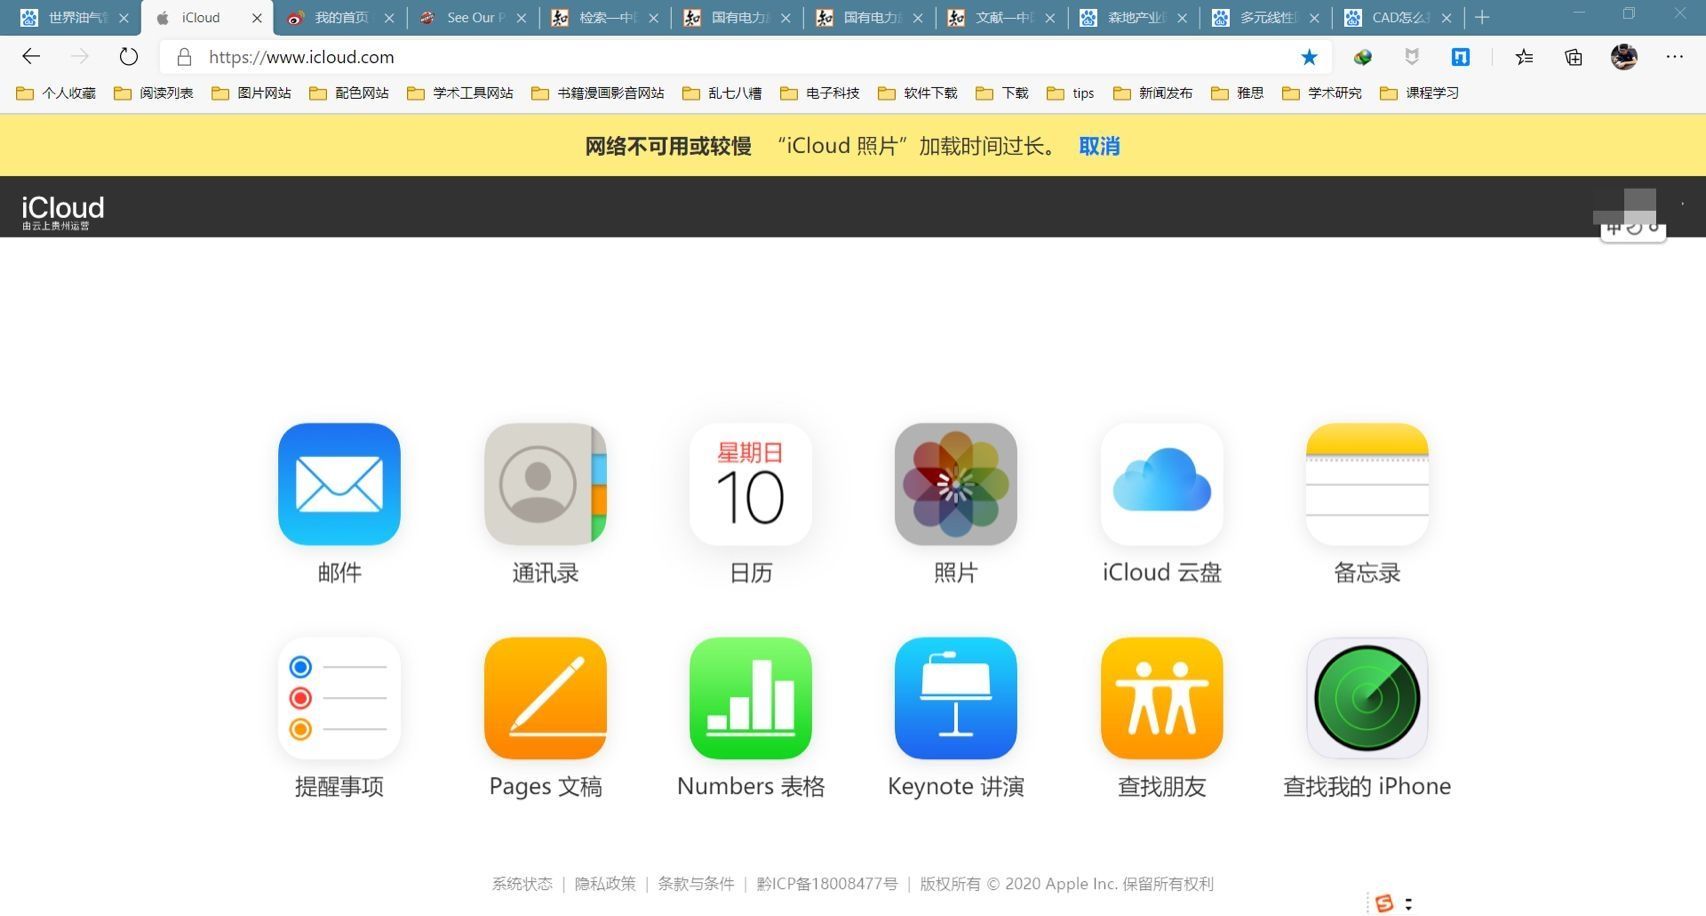Open the iCloud 云盘 drive app
1706x916 pixels.
click(x=1162, y=484)
